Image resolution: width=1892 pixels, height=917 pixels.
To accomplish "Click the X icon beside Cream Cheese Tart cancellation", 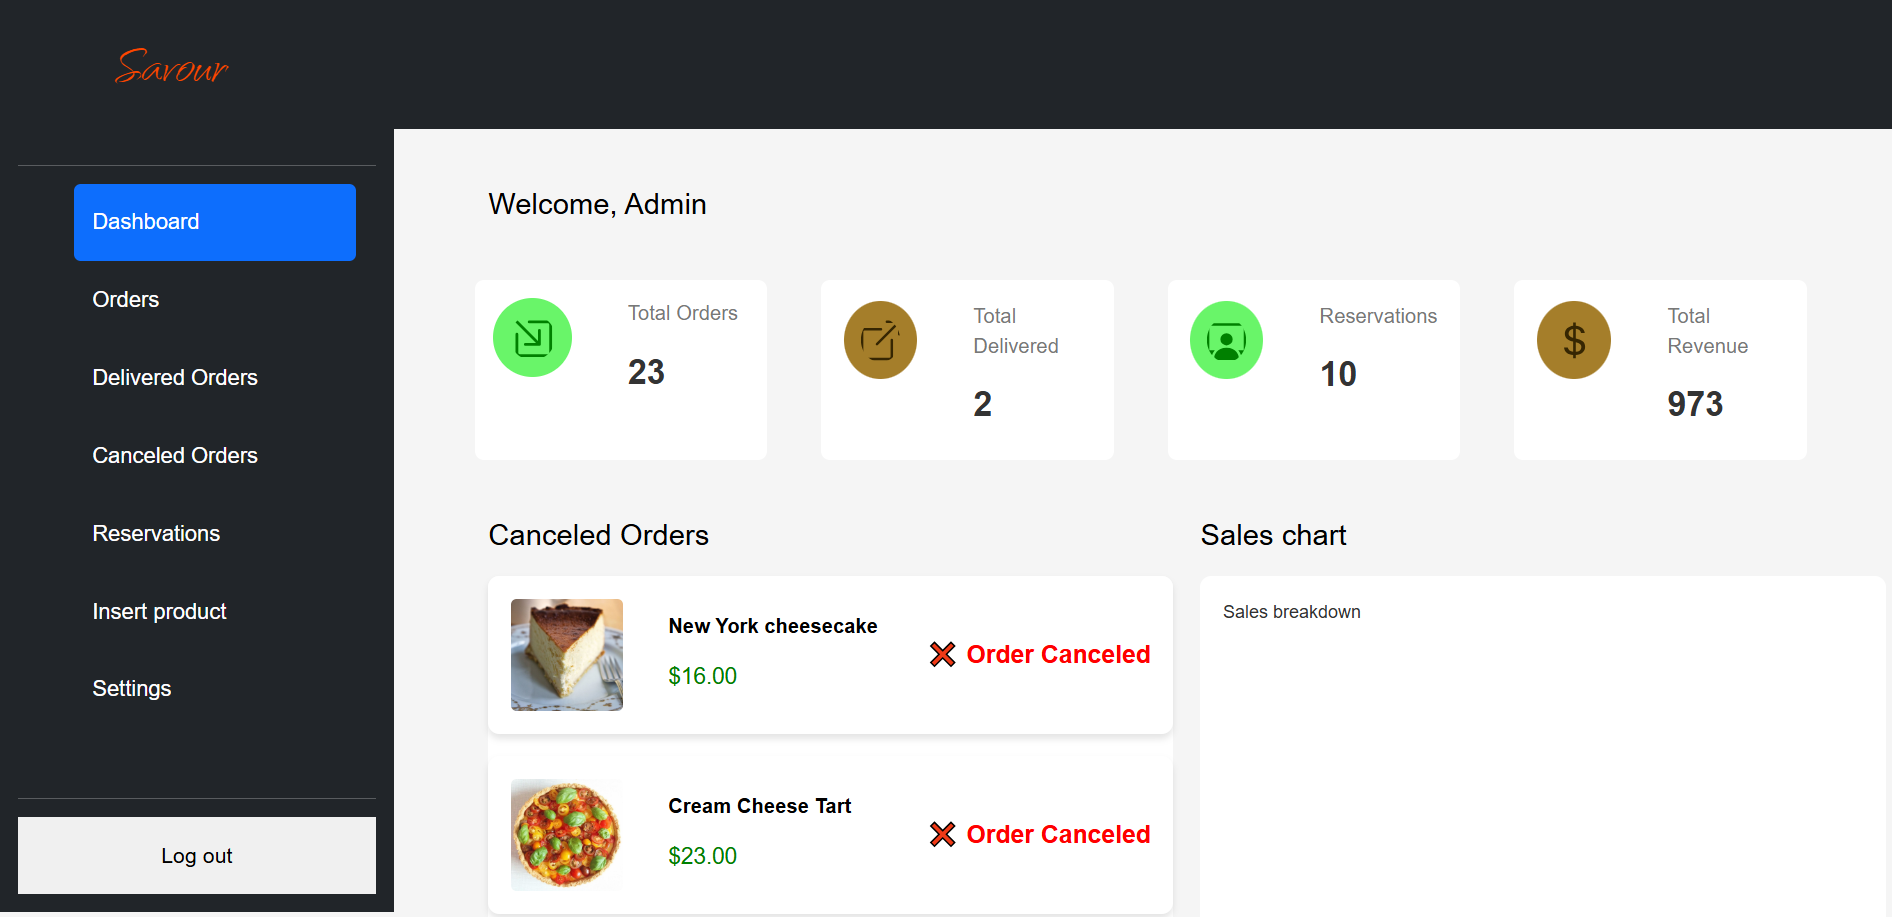I will point(941,834).
